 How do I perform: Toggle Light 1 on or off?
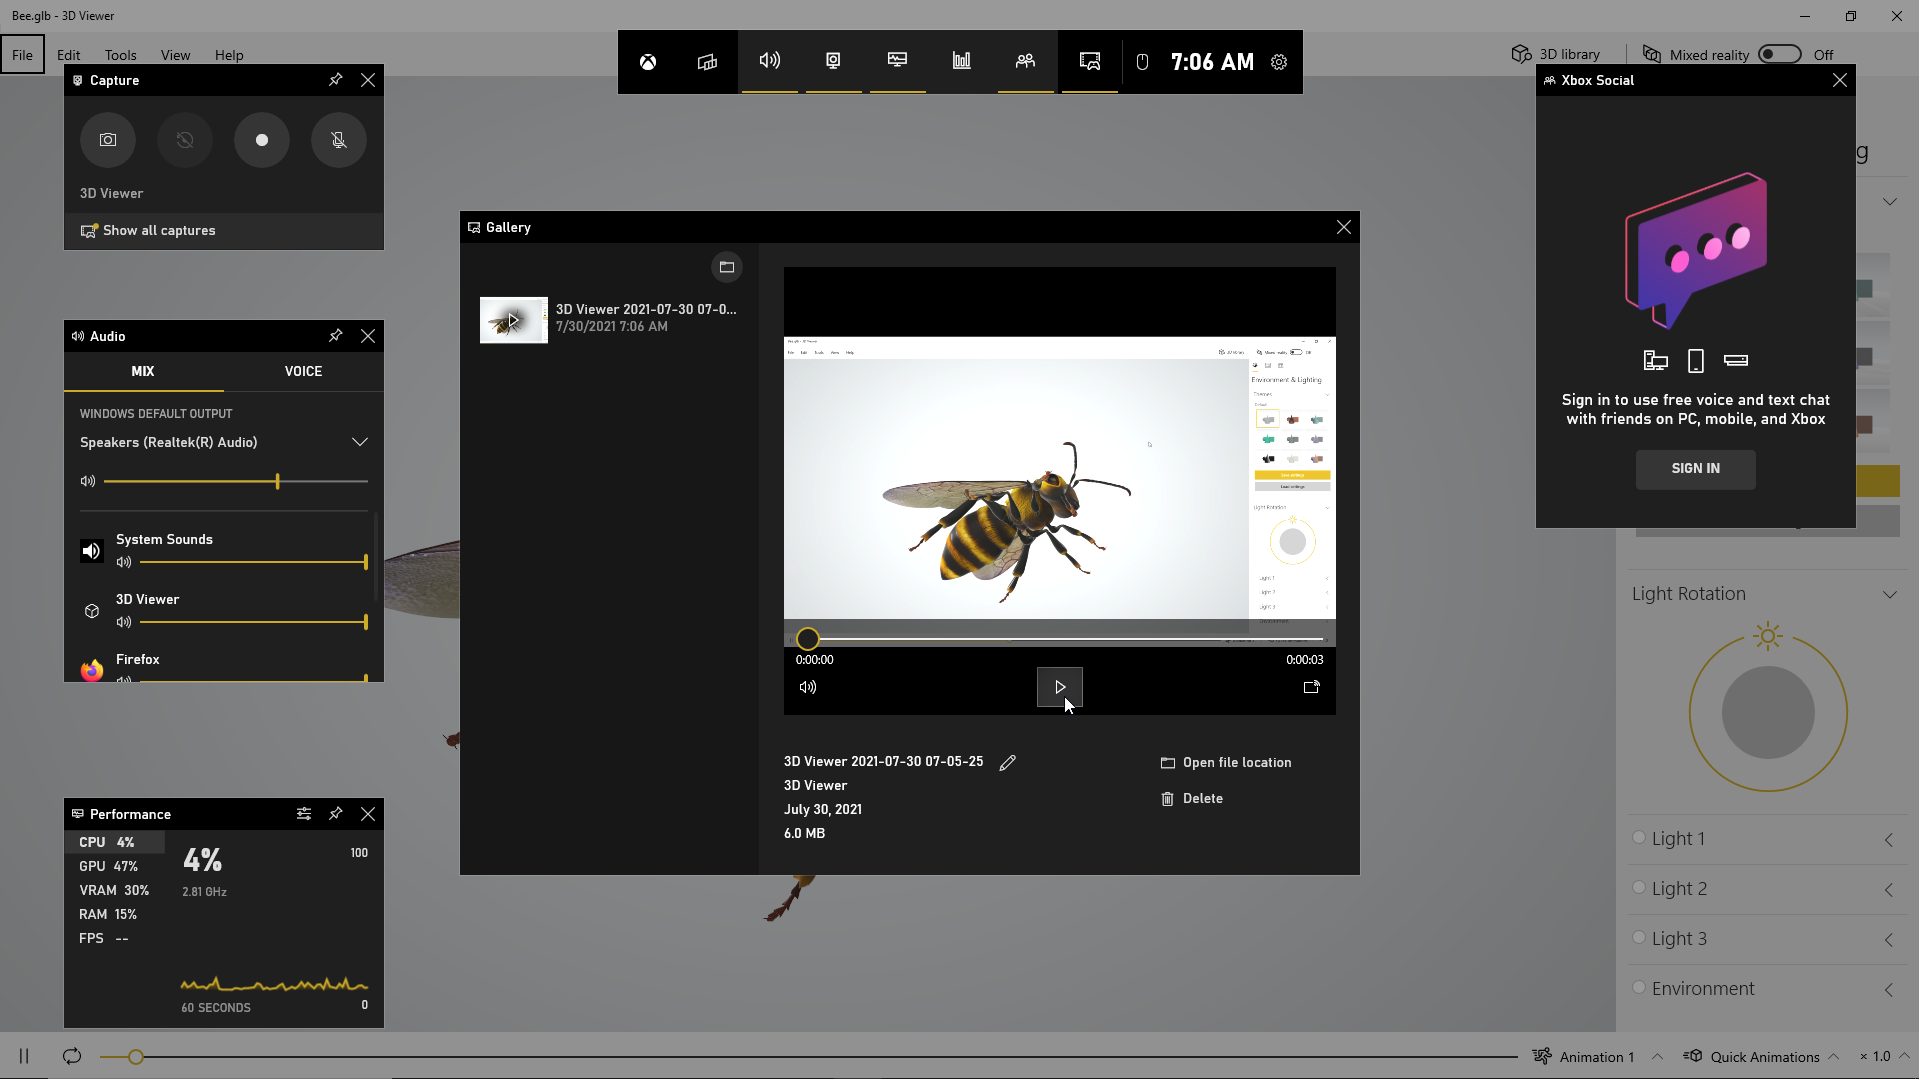pos(1639,838)
